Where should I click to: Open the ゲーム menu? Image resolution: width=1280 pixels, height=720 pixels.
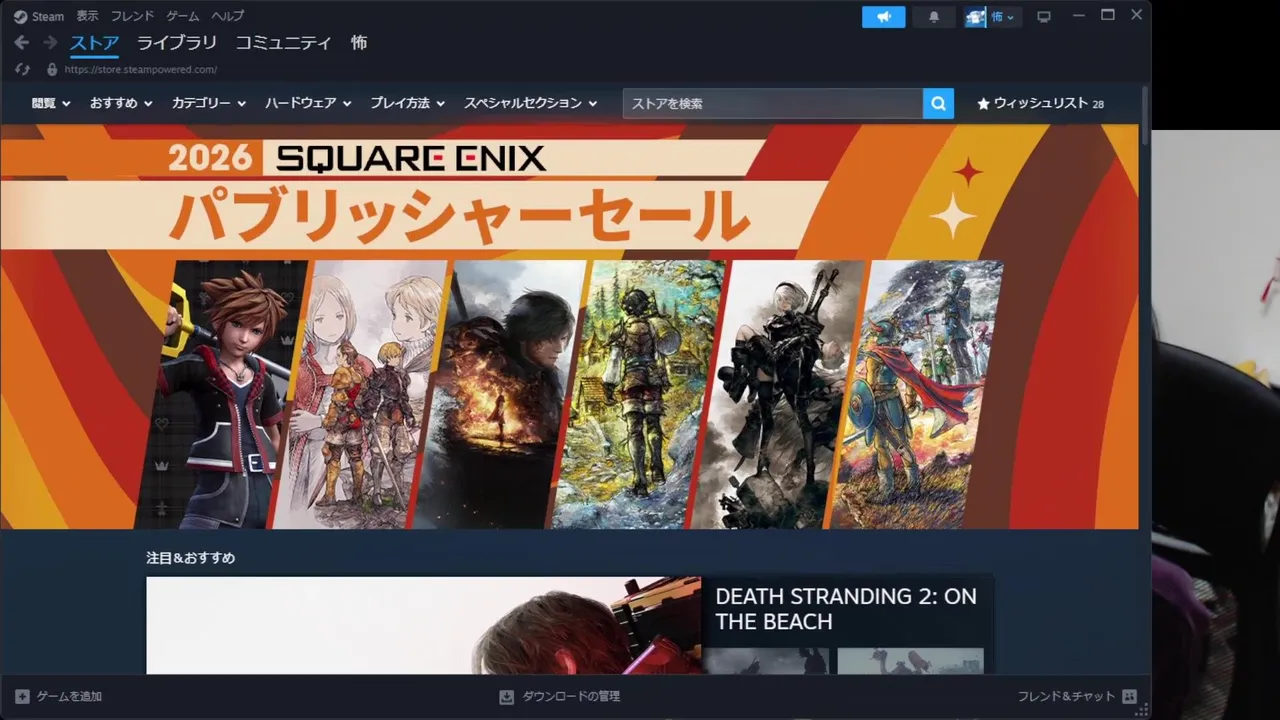coord(182,16)
